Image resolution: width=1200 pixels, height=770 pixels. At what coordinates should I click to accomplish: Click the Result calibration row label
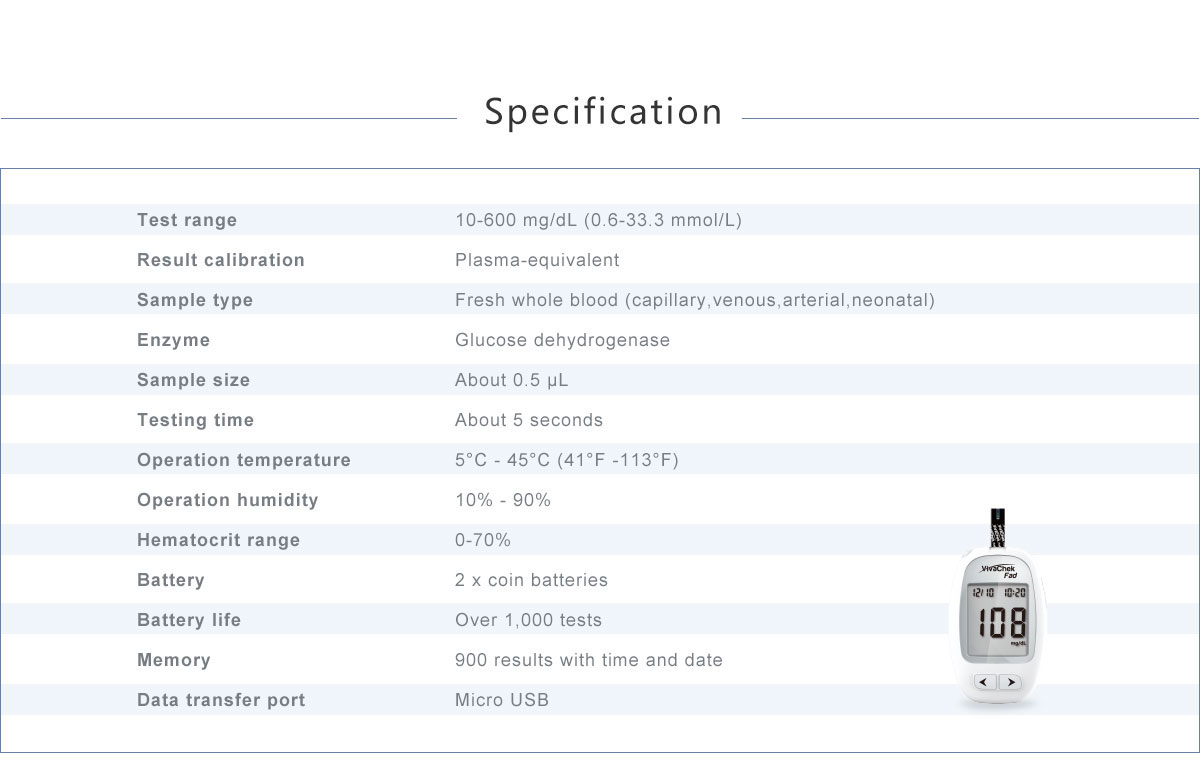pyautogui.click(x=220, y=260)
